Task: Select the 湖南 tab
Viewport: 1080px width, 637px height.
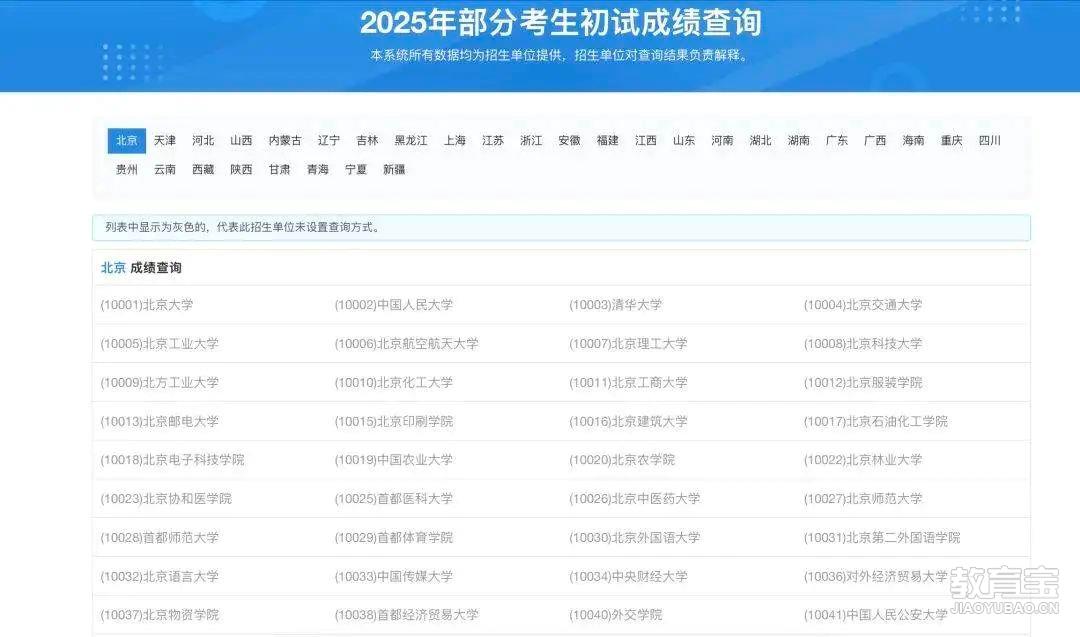Action: (799, 140)
